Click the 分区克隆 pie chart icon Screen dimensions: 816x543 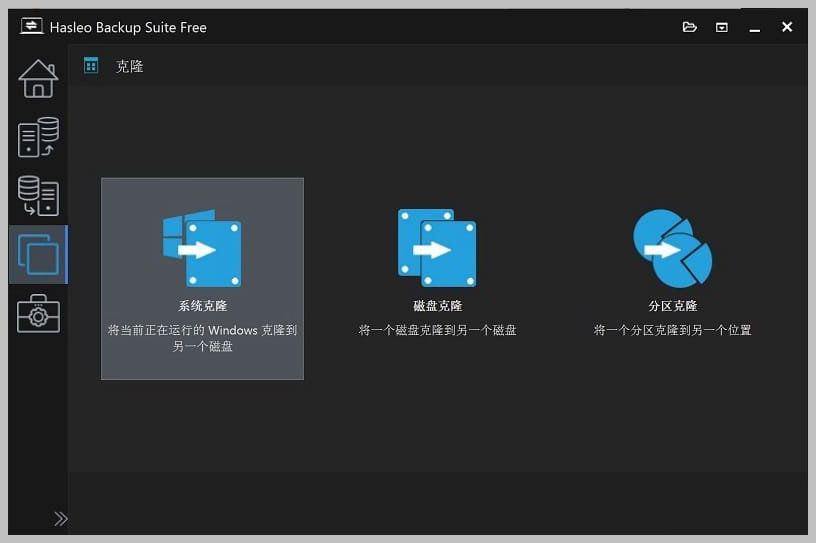[672, 248]
